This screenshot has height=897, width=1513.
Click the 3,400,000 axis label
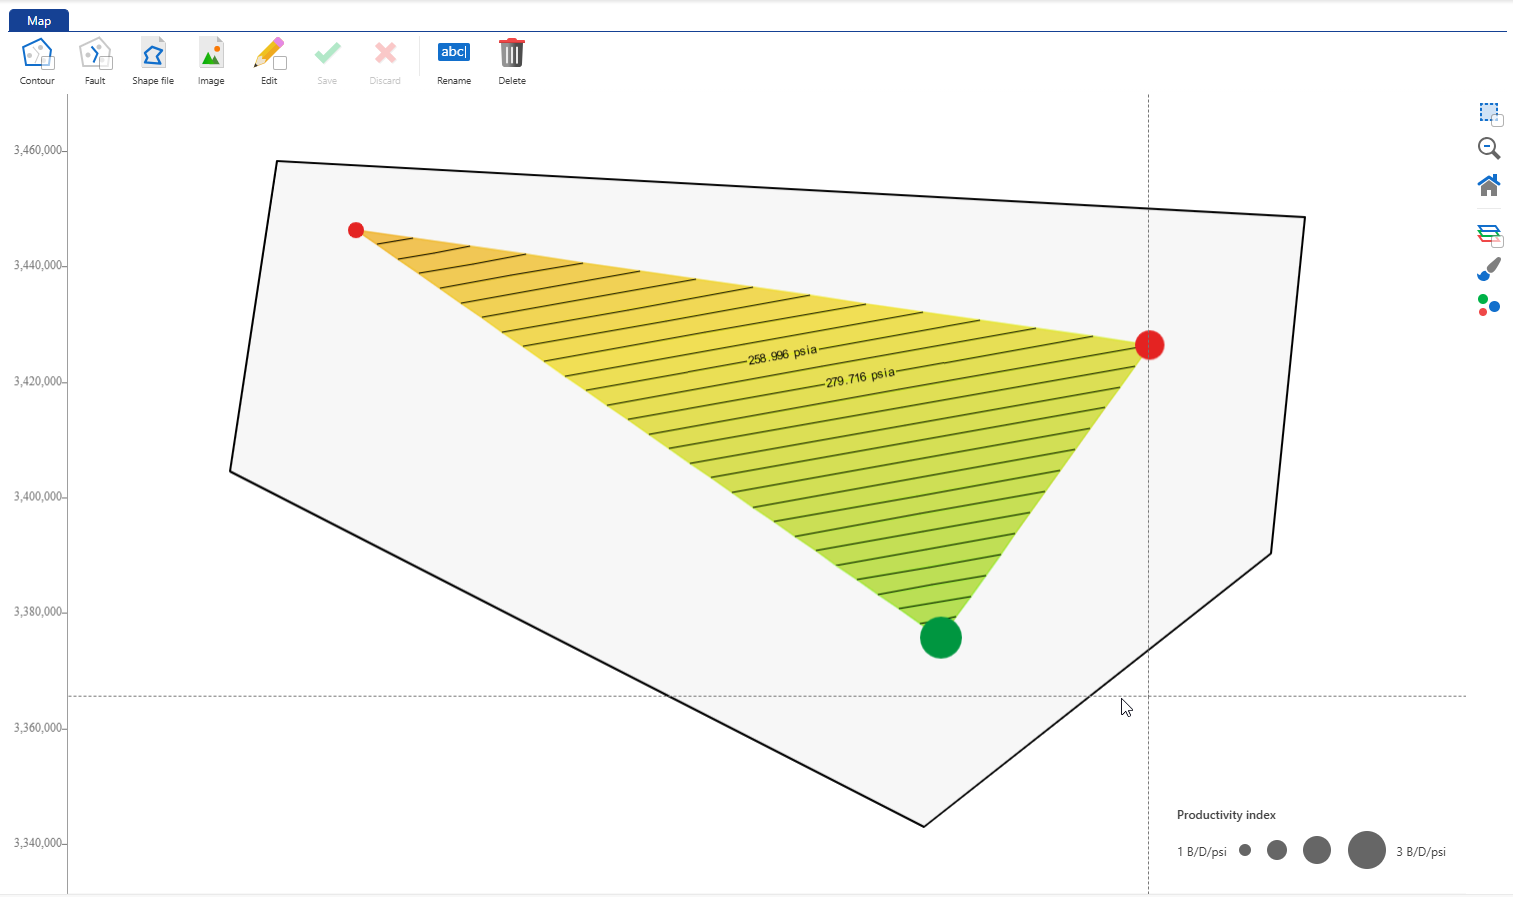point(38,496)
